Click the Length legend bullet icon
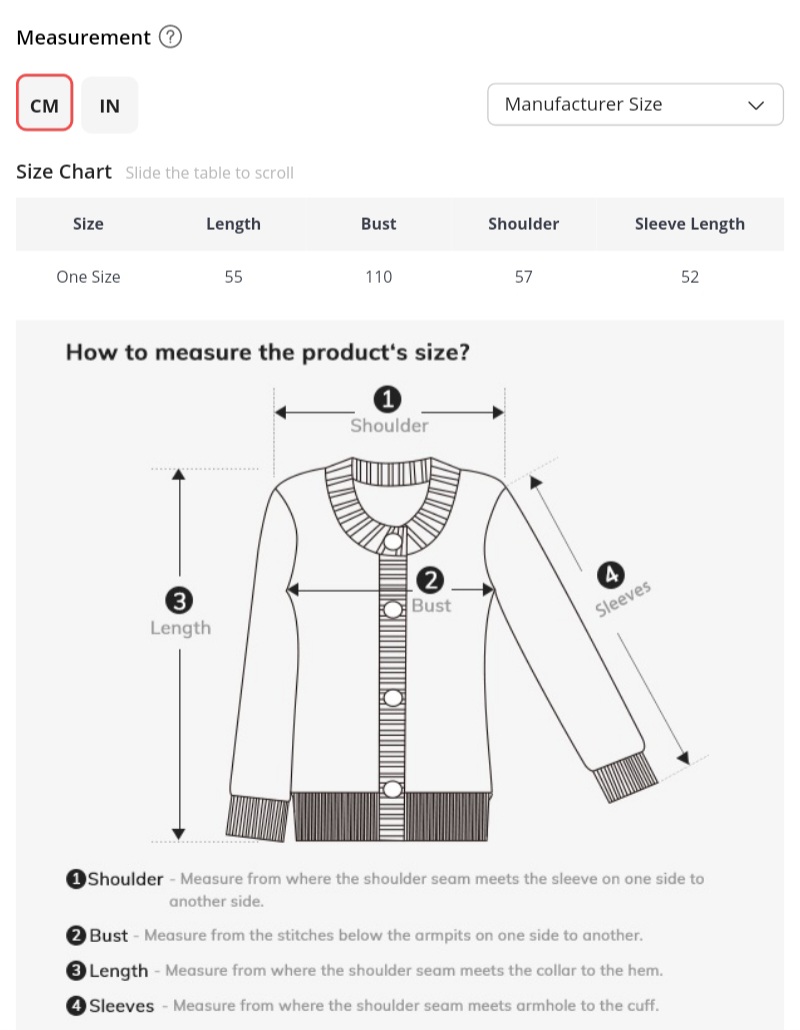Image resolution: width=800 pixels, height=1030 pixels. pyautogui.click(x=76, y=971)
